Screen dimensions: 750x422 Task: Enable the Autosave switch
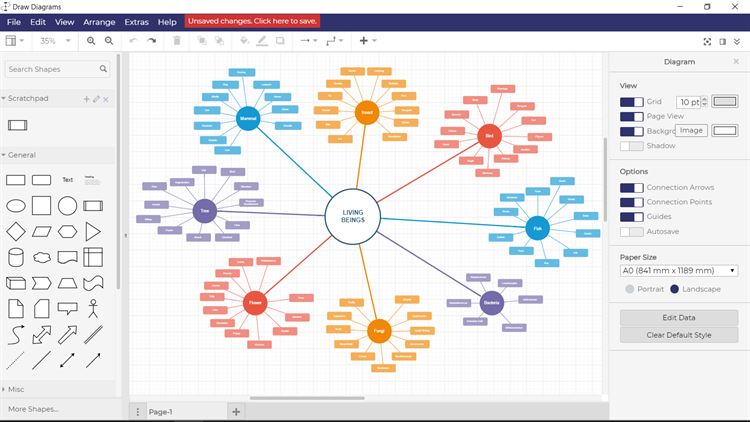631,232
